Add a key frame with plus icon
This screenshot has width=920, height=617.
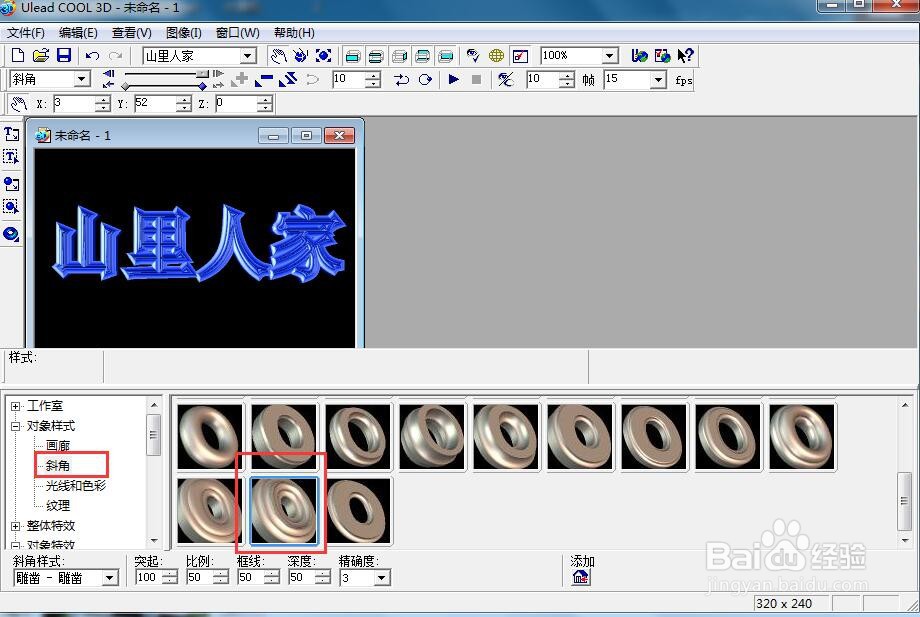pos(239,79)
